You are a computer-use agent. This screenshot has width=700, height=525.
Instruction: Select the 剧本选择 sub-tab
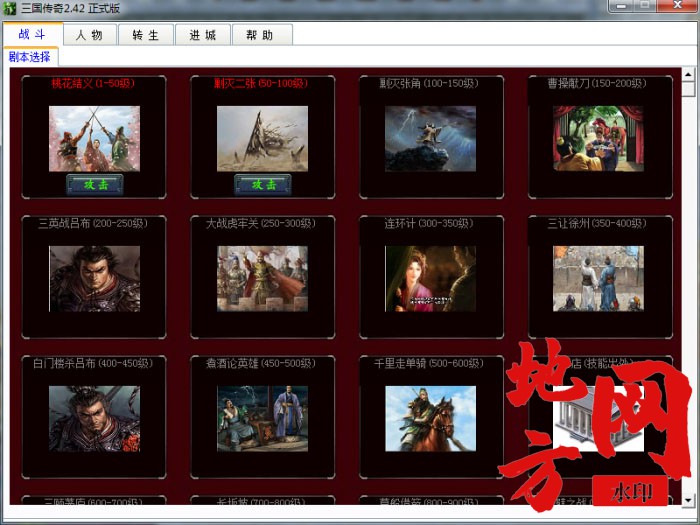point(30,57)
